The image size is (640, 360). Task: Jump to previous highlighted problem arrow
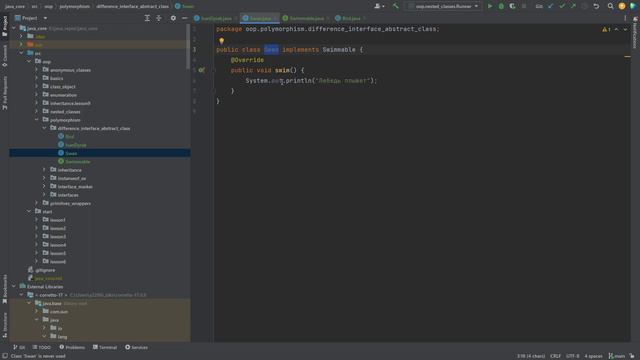coord(616,29)
